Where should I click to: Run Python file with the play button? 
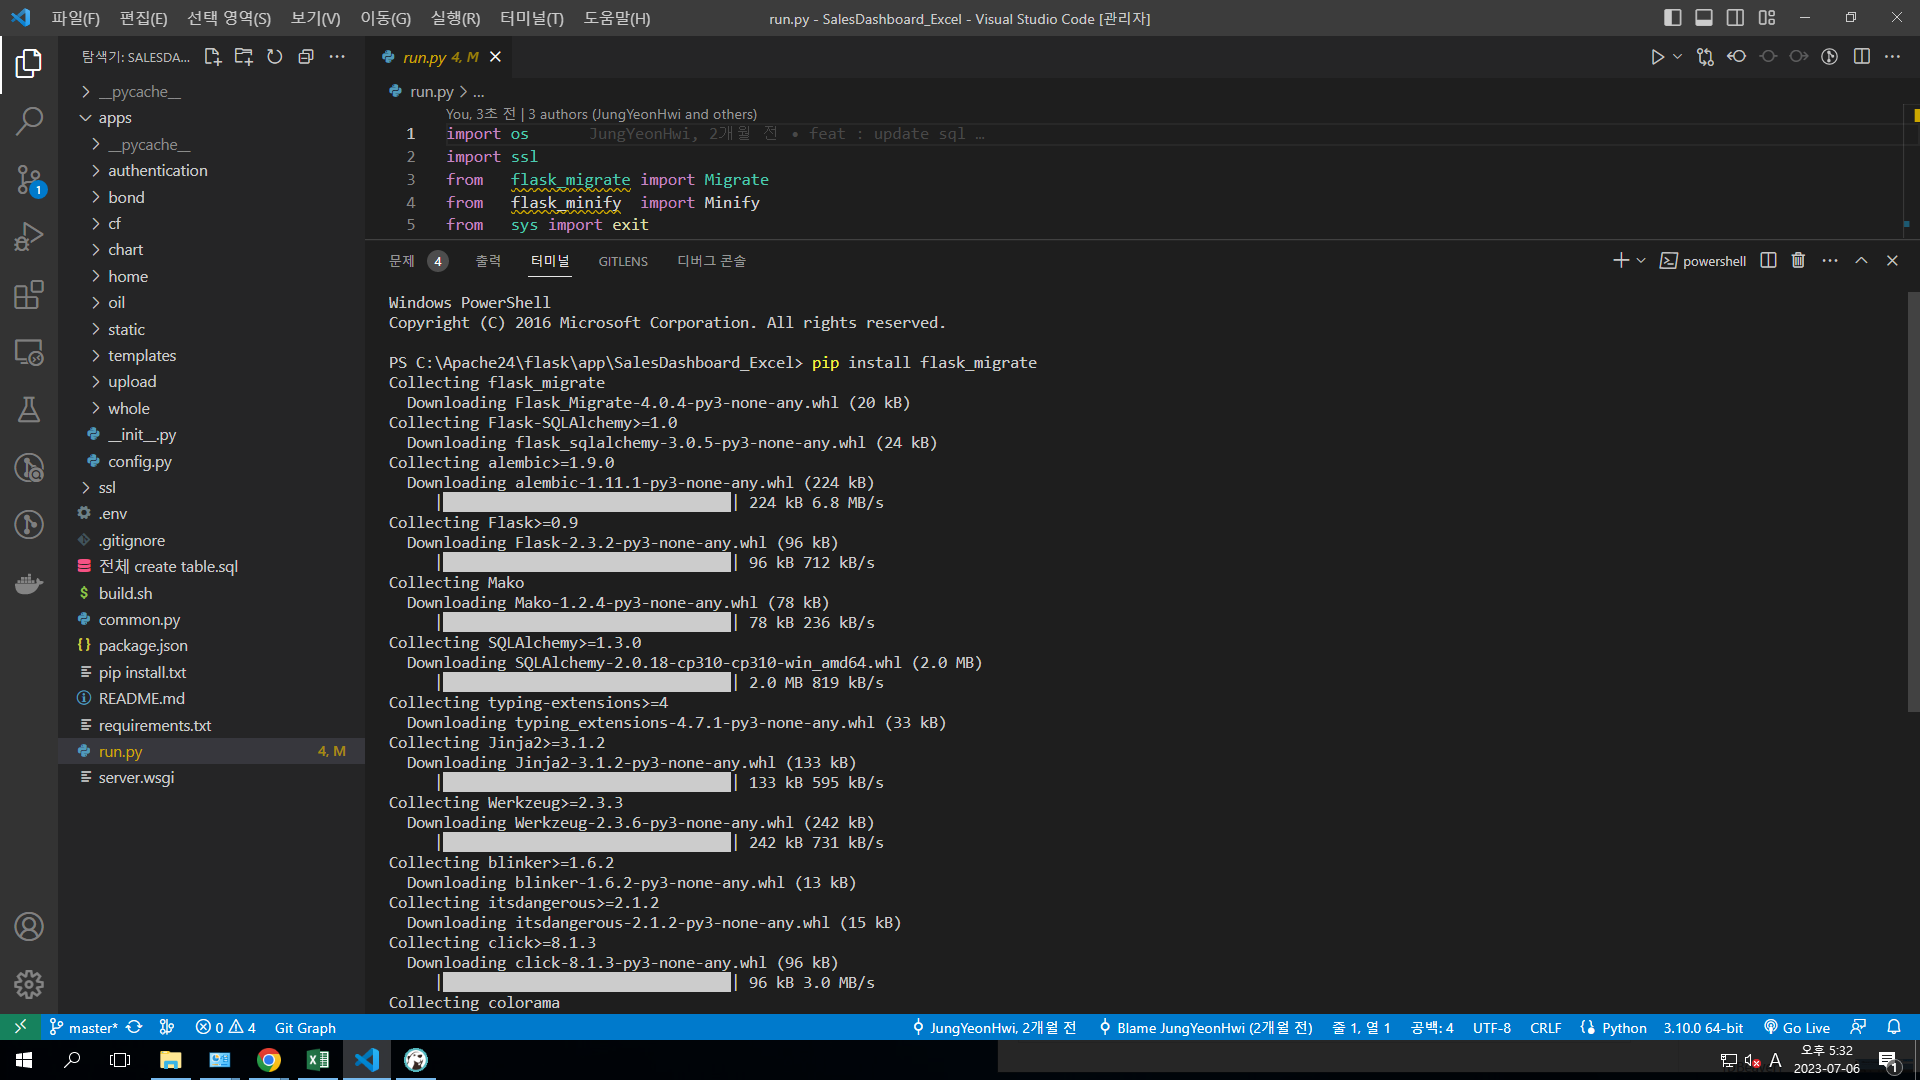coord(1657,57)
